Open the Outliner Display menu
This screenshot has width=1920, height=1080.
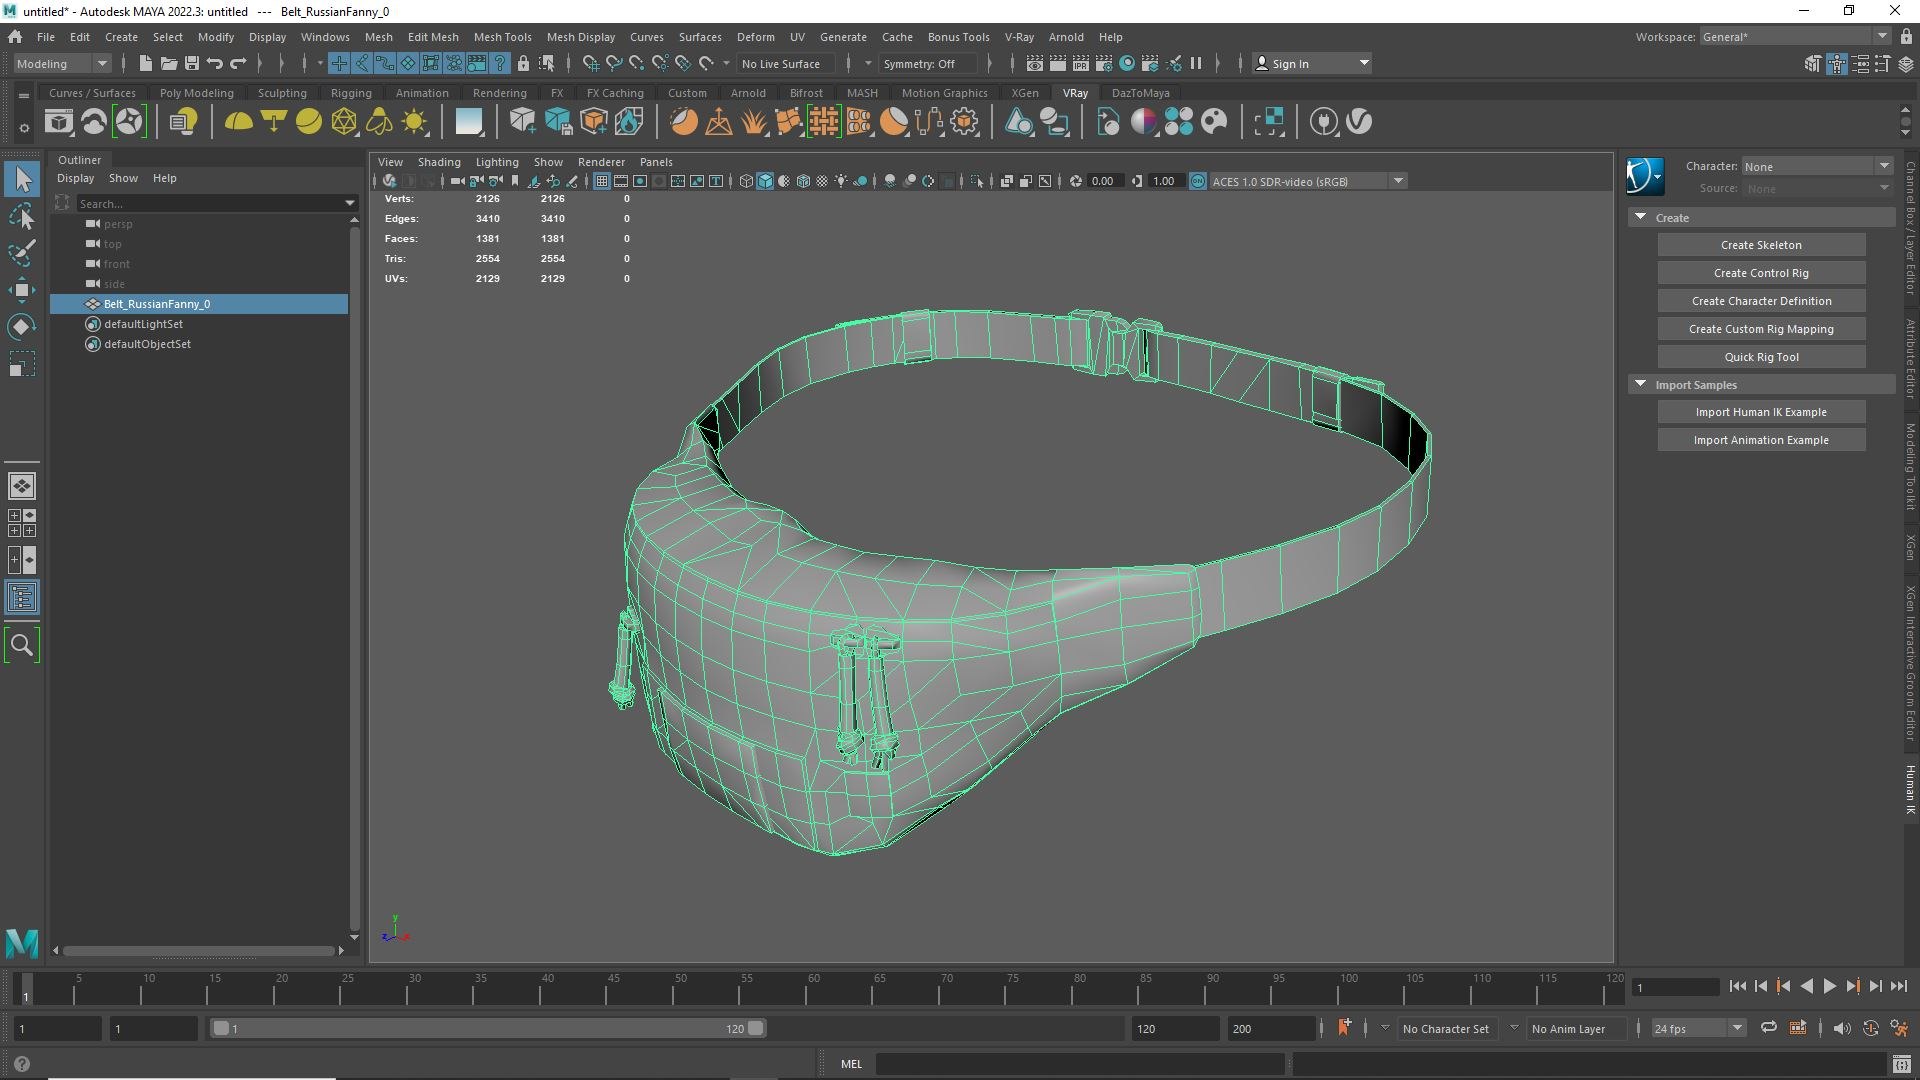(x=75, y=178)
